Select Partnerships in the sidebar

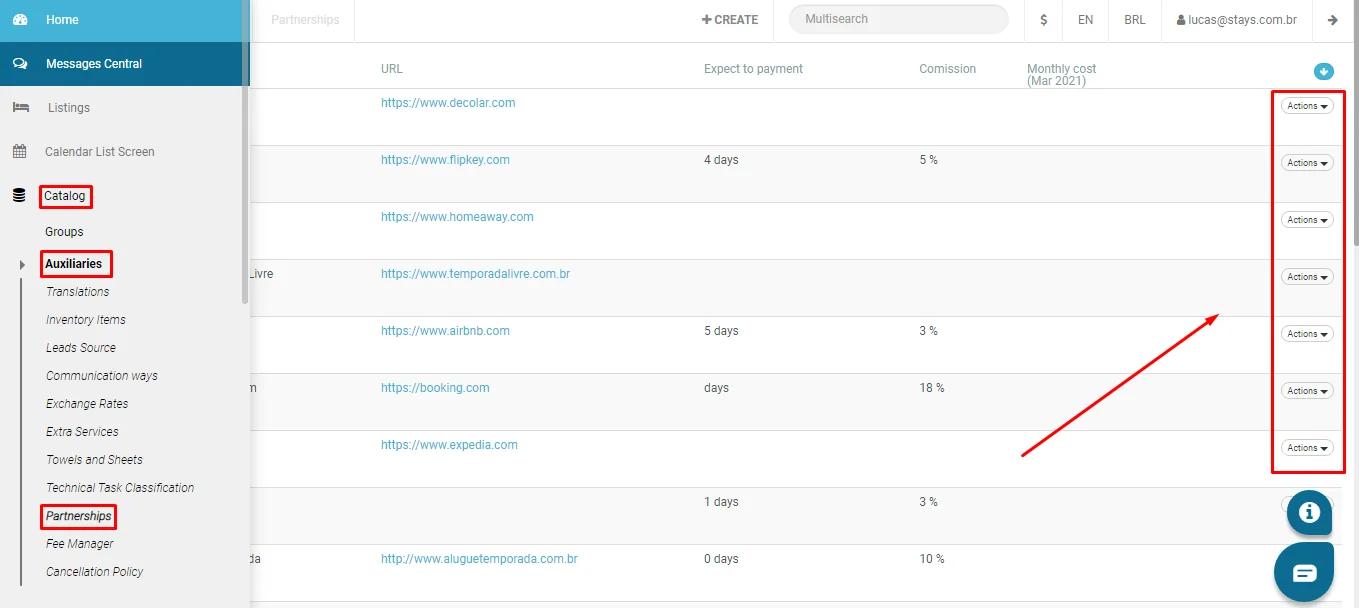79,516
